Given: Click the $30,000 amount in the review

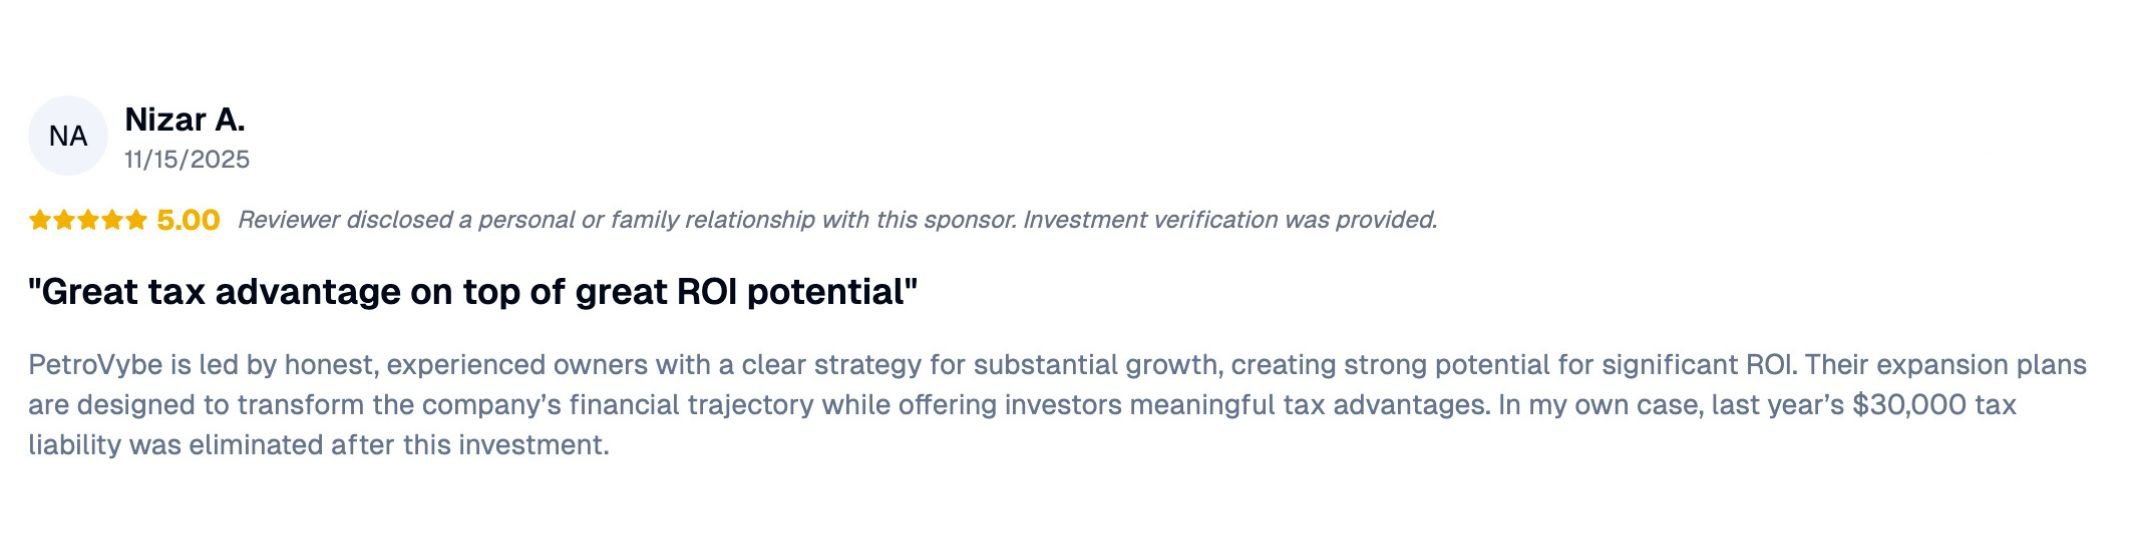Looking at the screenshot, I should point(1911,405).
